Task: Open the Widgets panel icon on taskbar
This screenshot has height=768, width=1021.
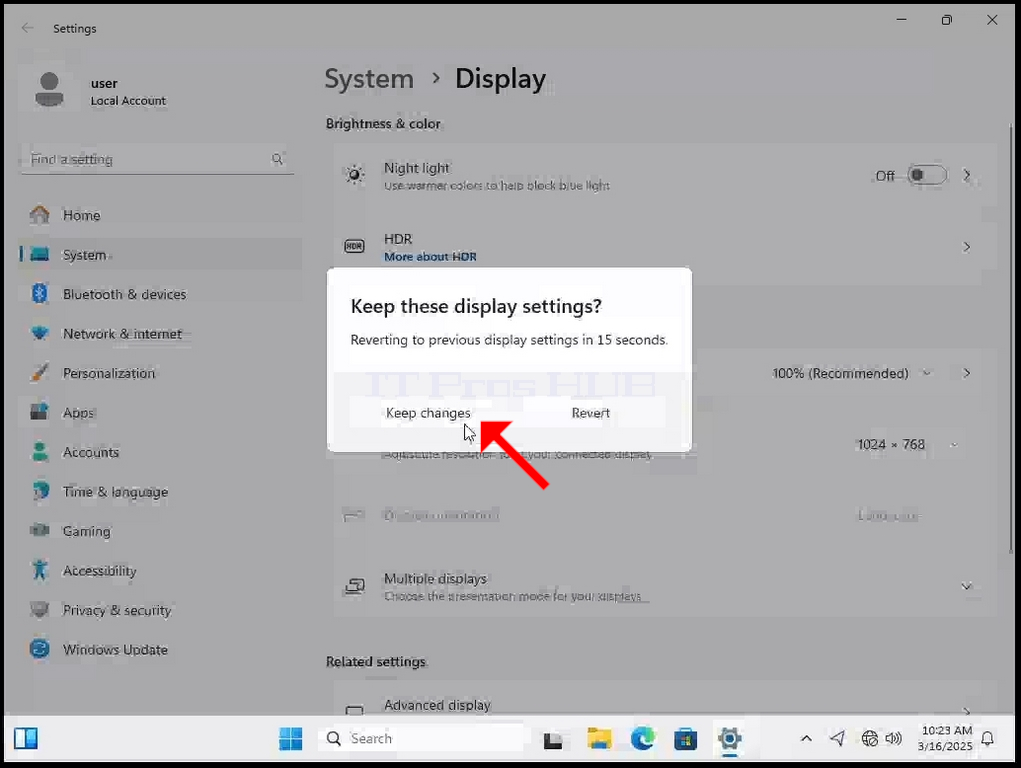Action: click(x=26, y=739)
